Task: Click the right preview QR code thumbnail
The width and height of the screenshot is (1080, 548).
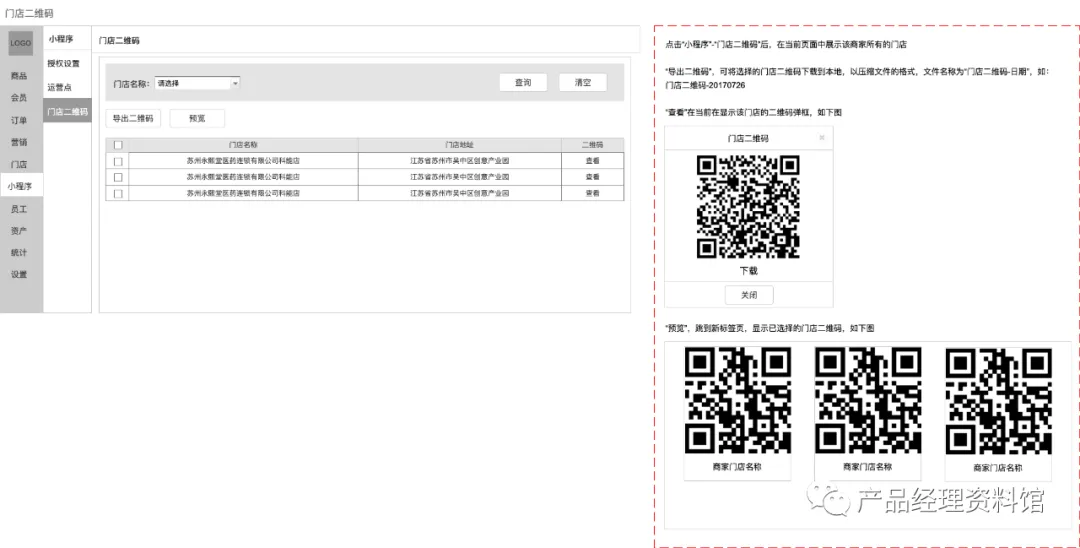Action: 999,400
